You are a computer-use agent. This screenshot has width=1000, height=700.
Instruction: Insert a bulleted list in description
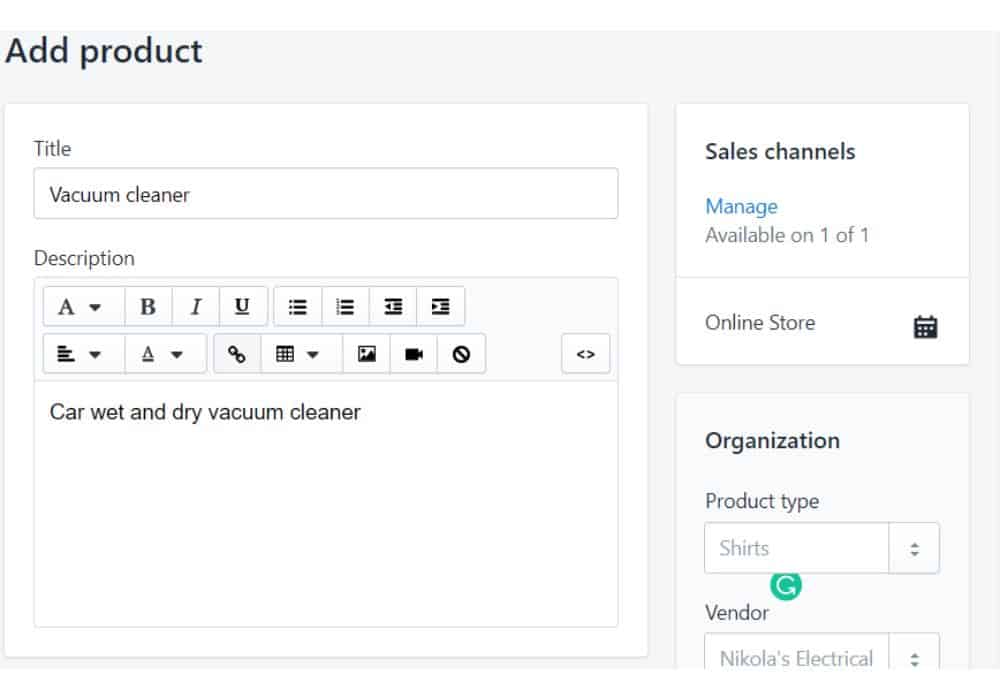pyautogui.click(x=298, y=307)
